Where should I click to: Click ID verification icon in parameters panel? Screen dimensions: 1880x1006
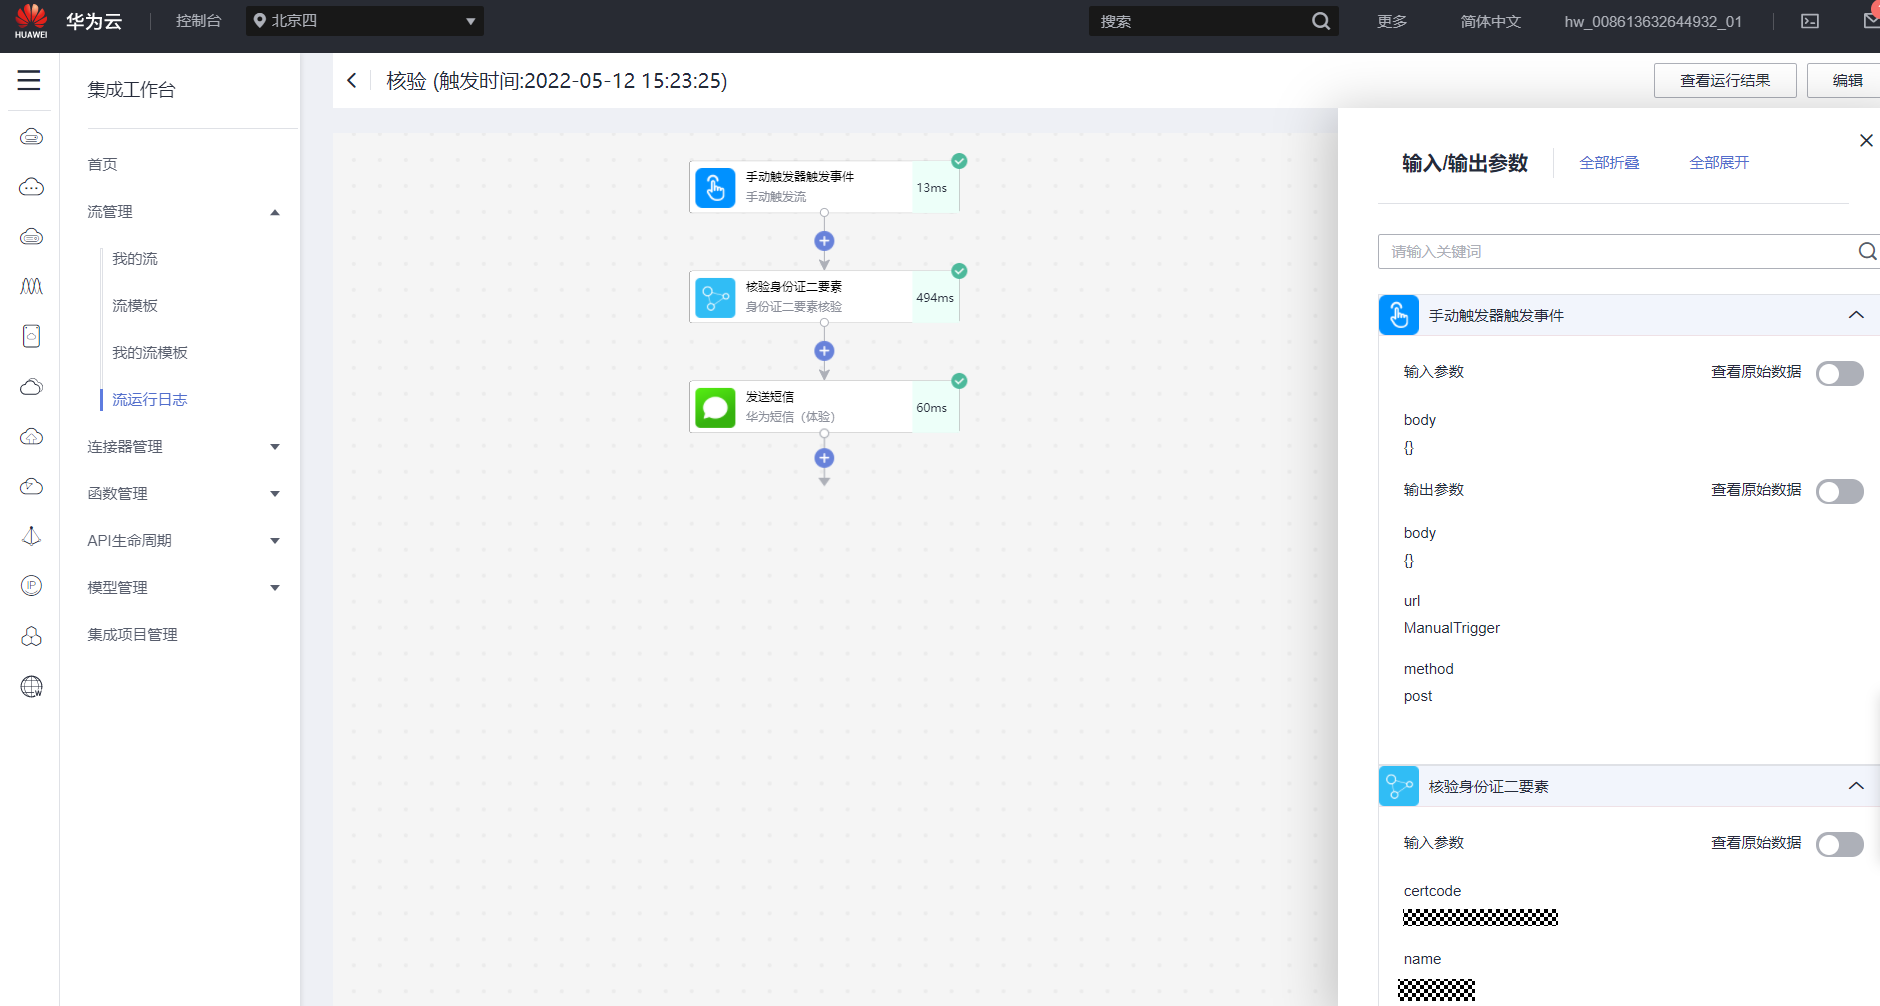click(x=1399, y=786)
